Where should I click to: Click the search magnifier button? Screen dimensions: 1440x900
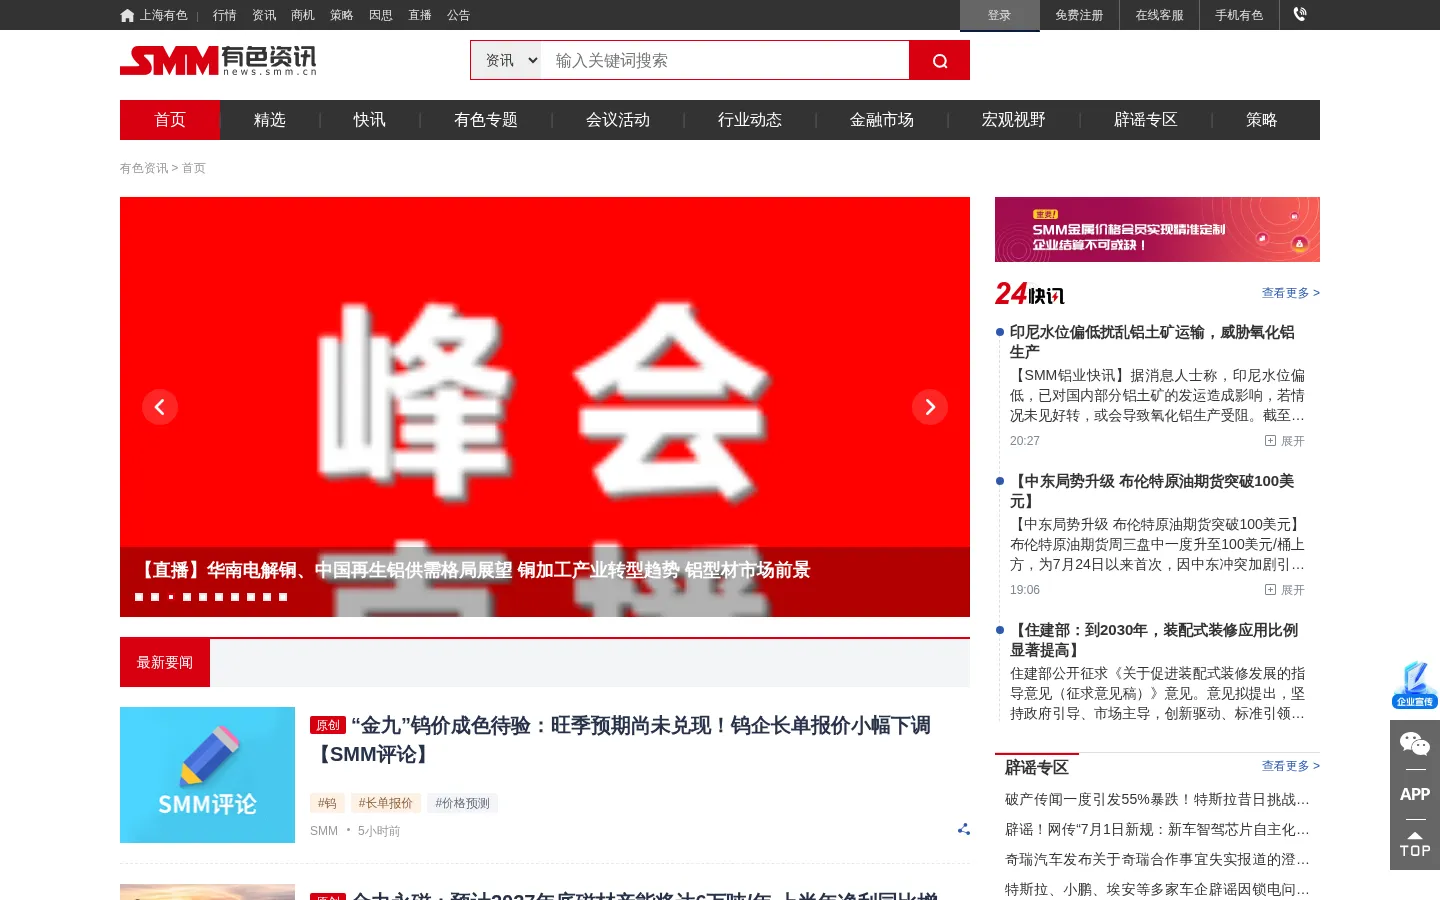pos(939,60)
